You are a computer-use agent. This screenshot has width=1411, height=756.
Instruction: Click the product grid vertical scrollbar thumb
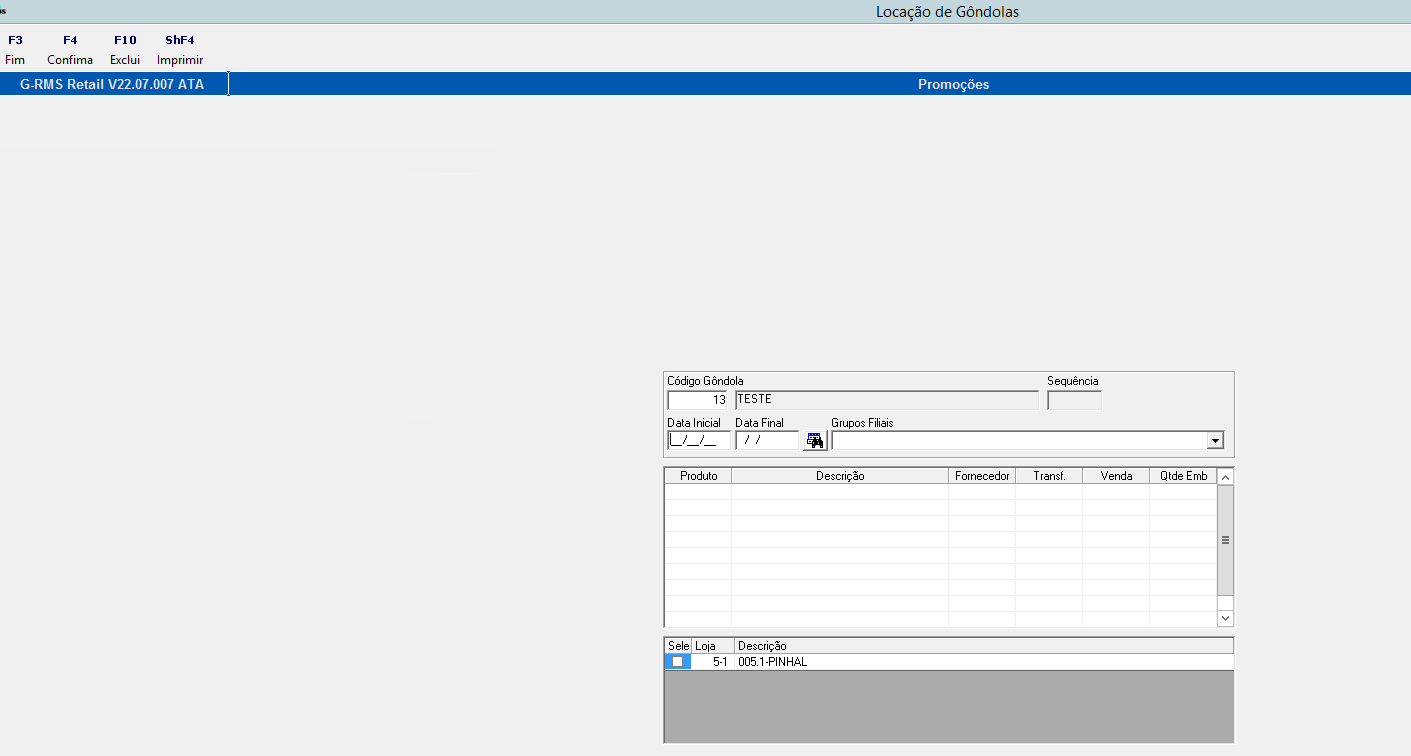1225,540
